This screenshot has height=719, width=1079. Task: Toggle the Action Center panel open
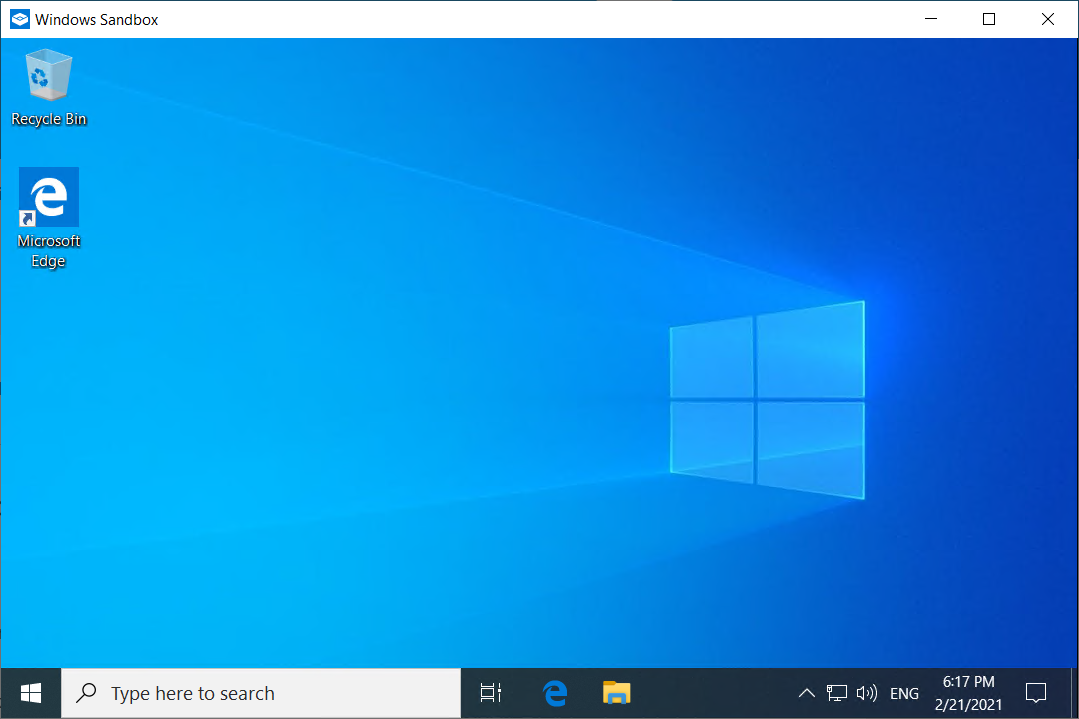1035,692
